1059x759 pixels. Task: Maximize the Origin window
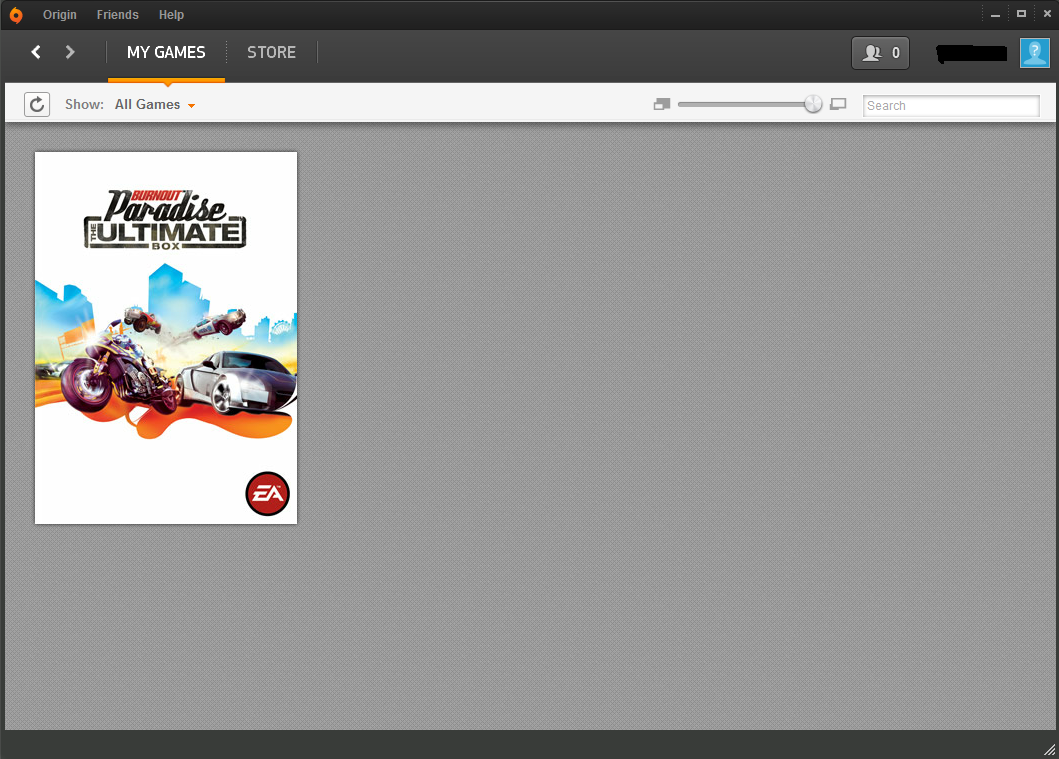click(x=1021, y=14)
